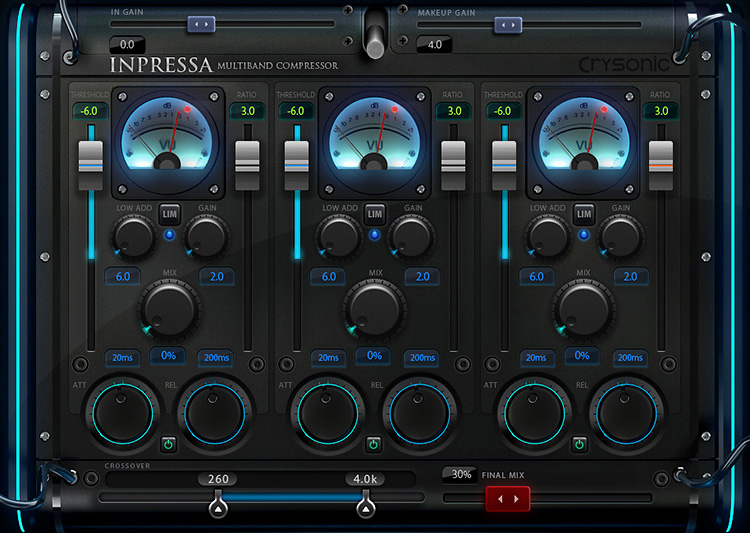Click third band Low Add 6.0 value

pos(536,277)
